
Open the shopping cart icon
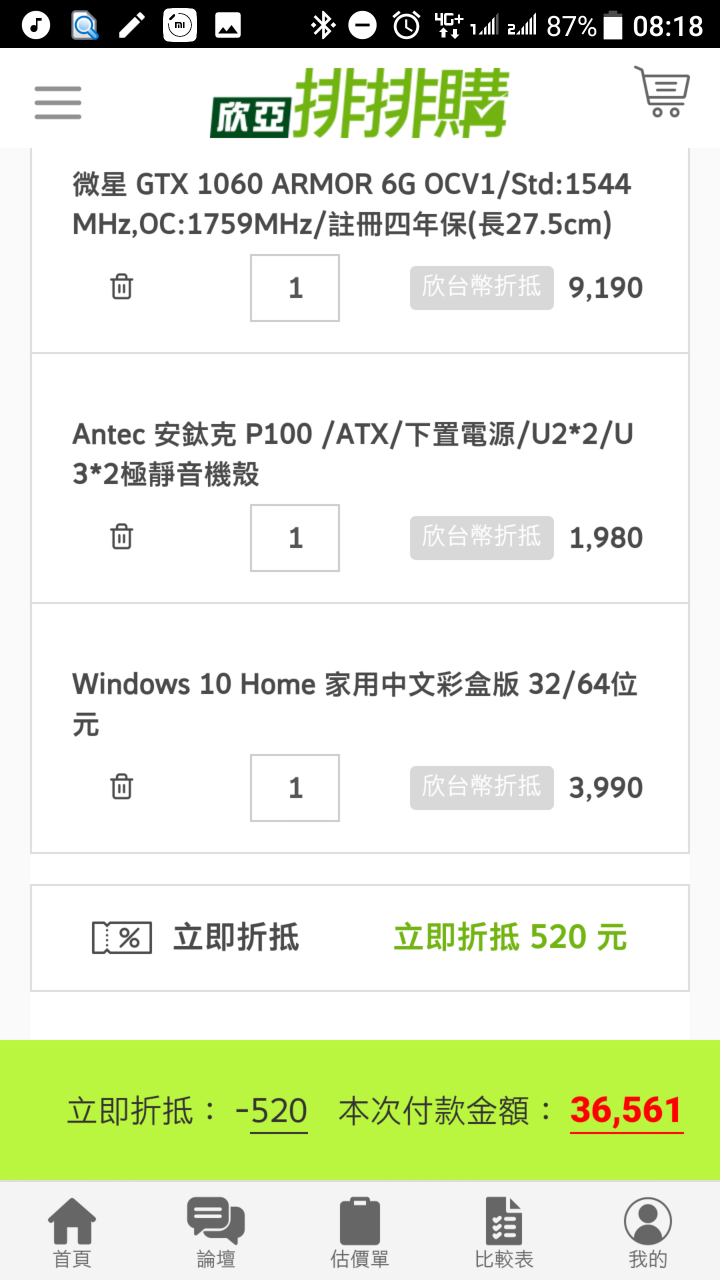[x=663, y=92]
